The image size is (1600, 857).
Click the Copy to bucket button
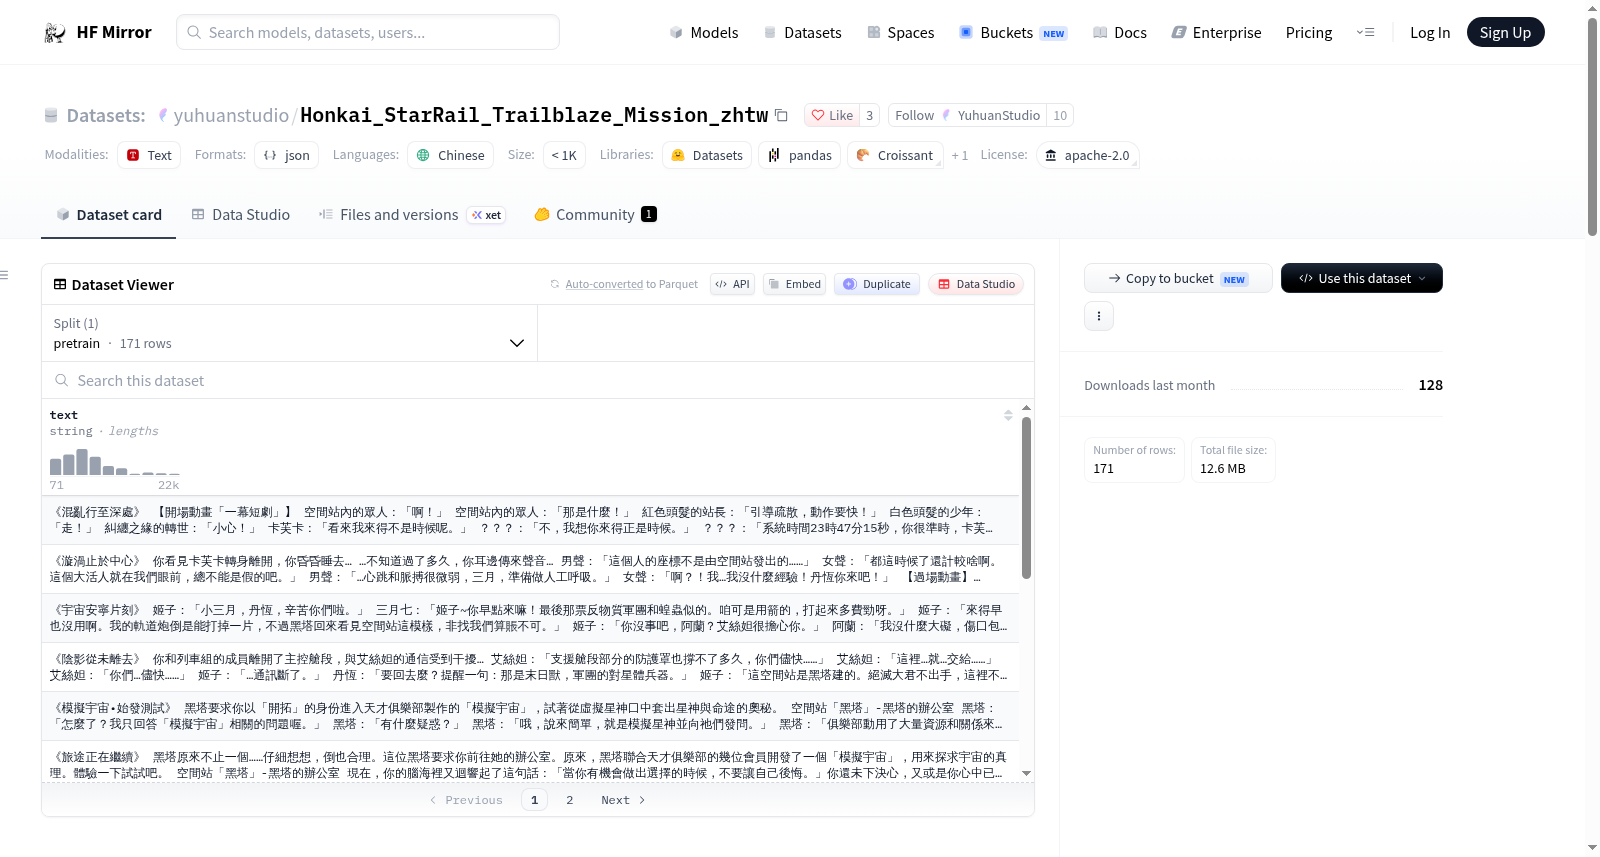[x=1178, y=278]
